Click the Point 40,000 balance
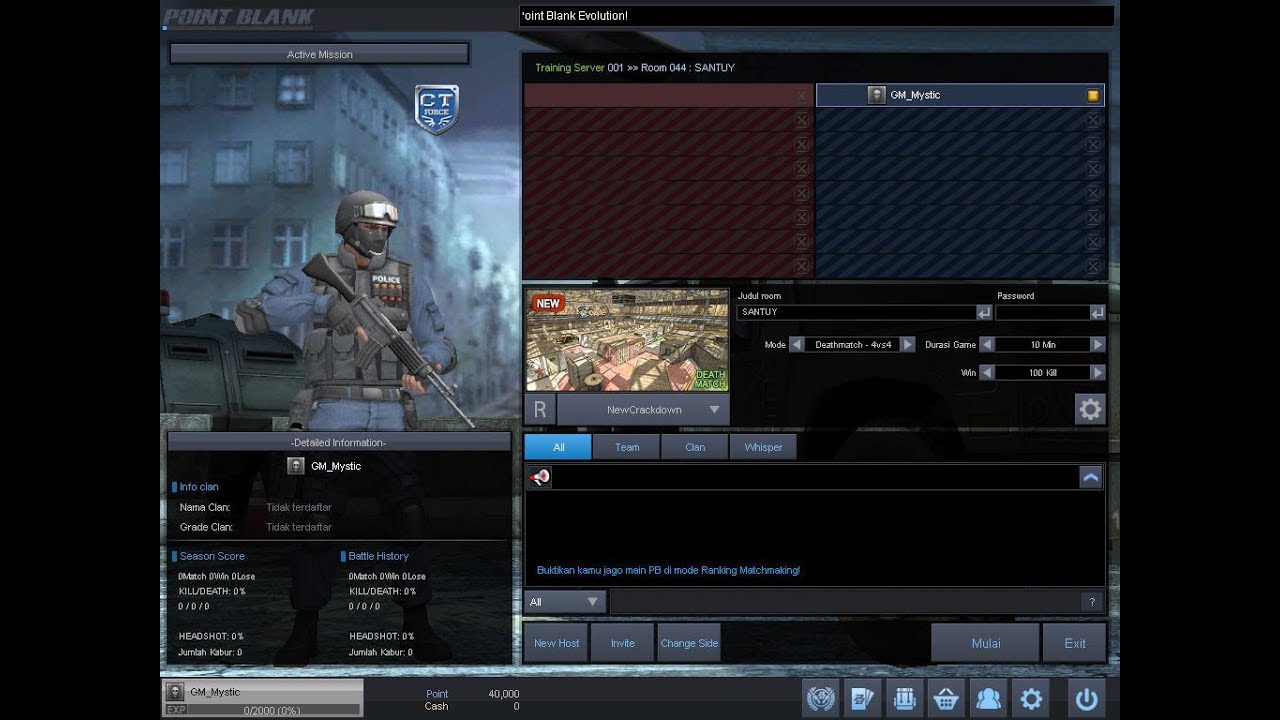Screen dimensions: 1280x720 coord(472,694)
